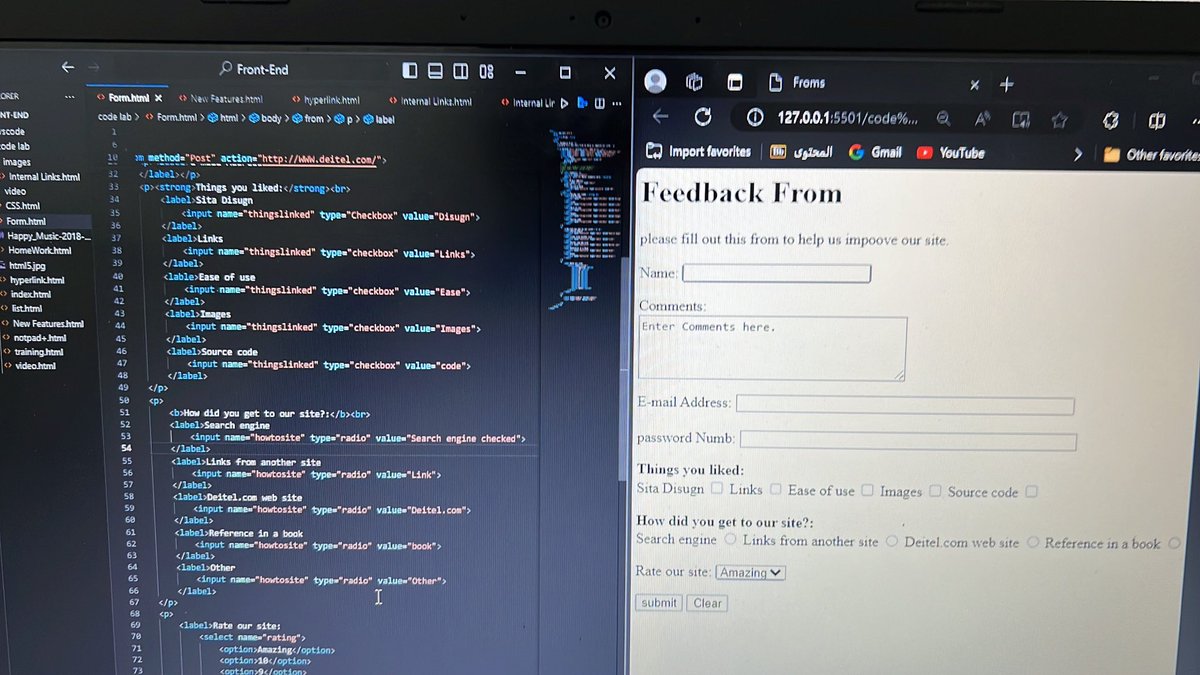The width and height of the screenshot is (1200, 675).
Task: Click the submit button on form
Action: (659, 603)
